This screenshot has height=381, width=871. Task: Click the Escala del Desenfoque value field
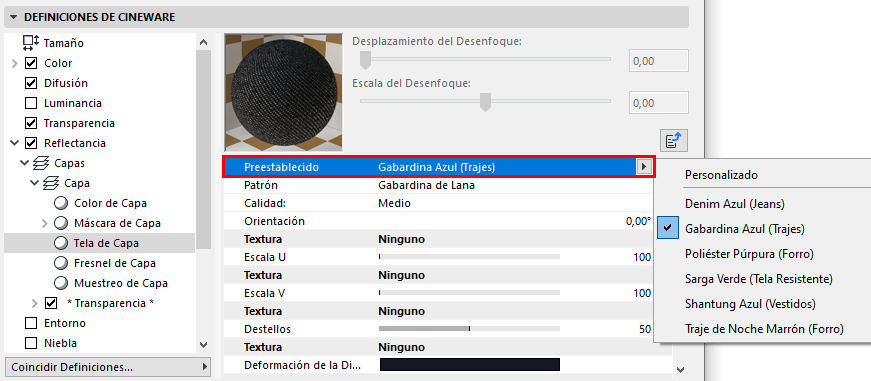[x=659, y=103]
